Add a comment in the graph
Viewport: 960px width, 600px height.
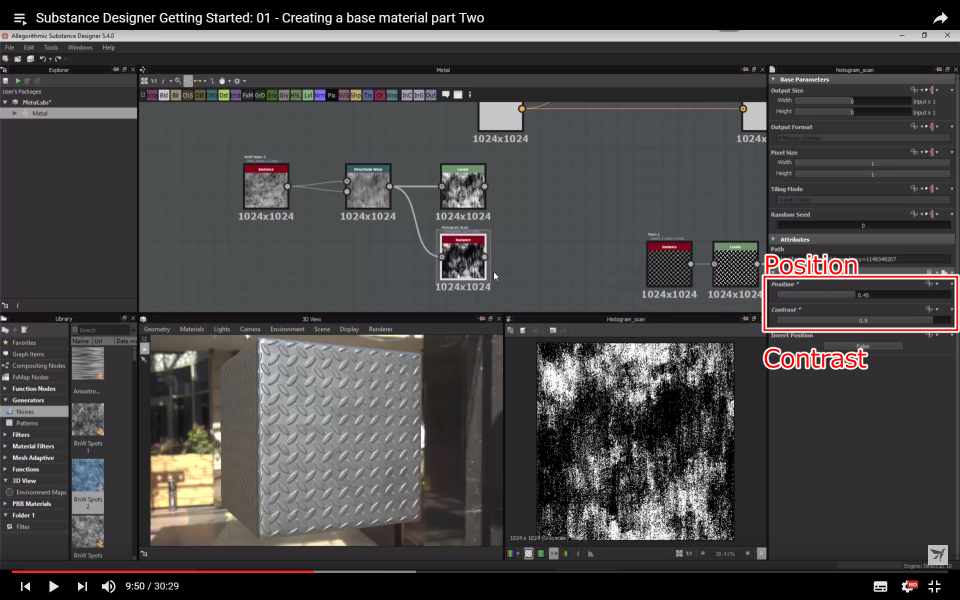(446, 94)
